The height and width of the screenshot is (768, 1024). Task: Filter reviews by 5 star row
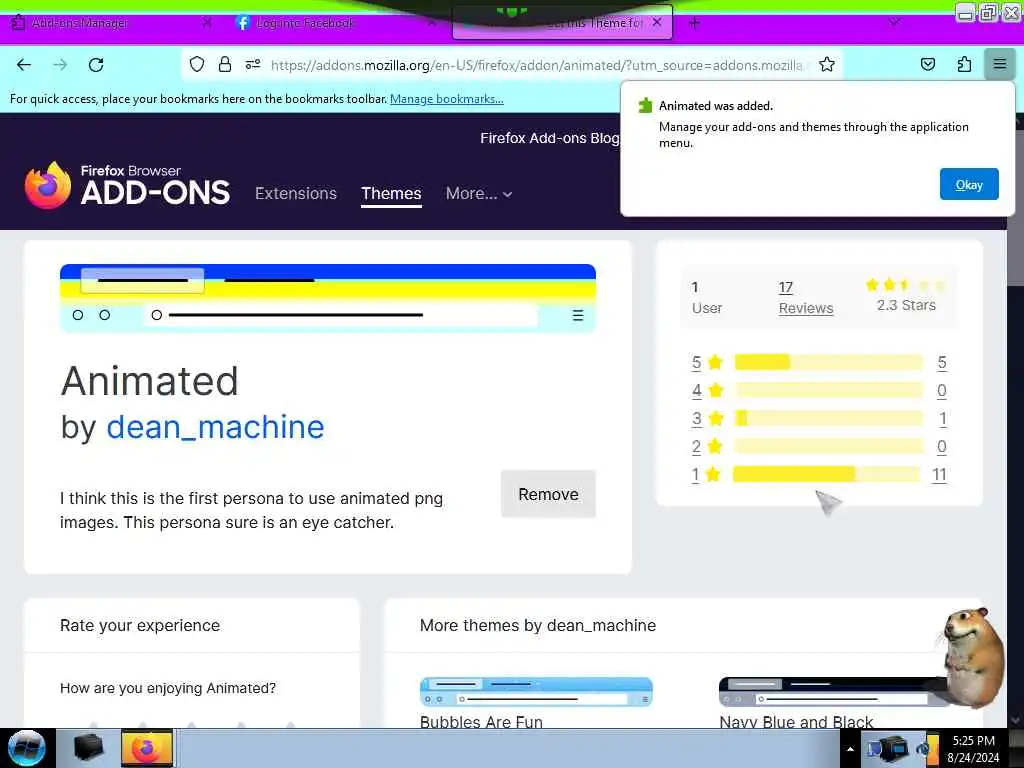[819, 362]
